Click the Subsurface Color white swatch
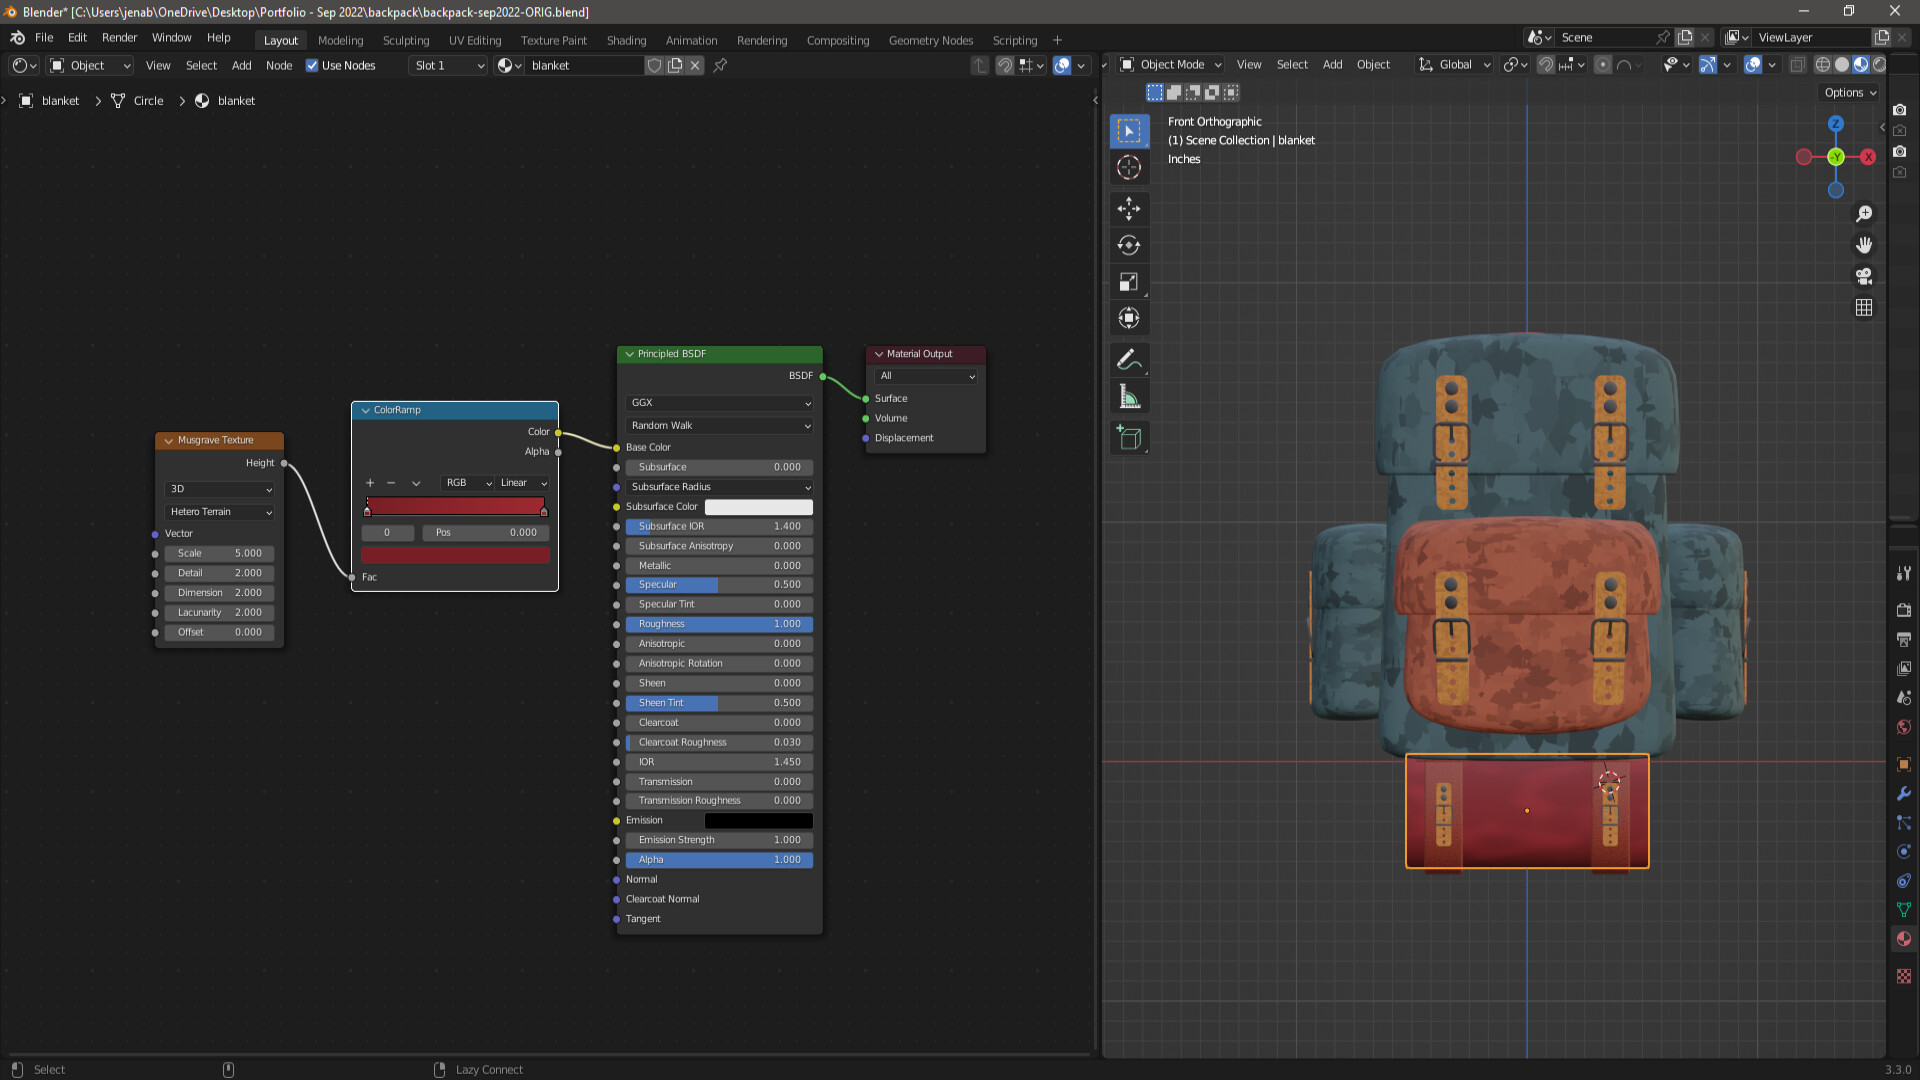The image size is (1920, 1080). click(758, 507)
